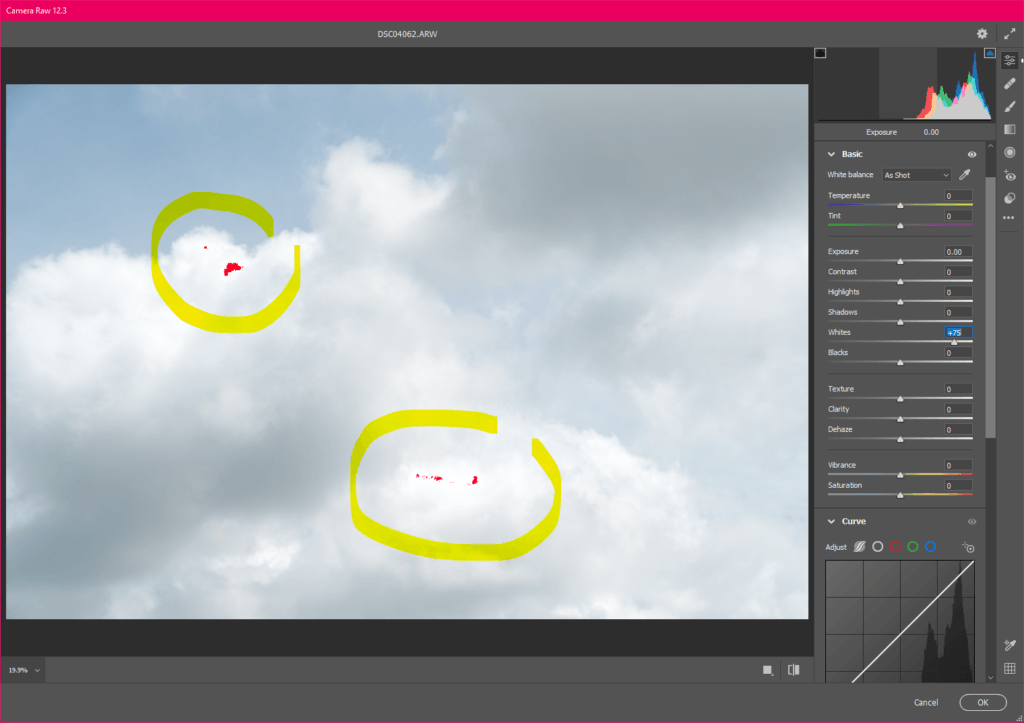Image resolution: width=1024 pixels, height=723 pixels.
Task: Focus the Whites +75 value field
Action: click(x=958, y=332)
